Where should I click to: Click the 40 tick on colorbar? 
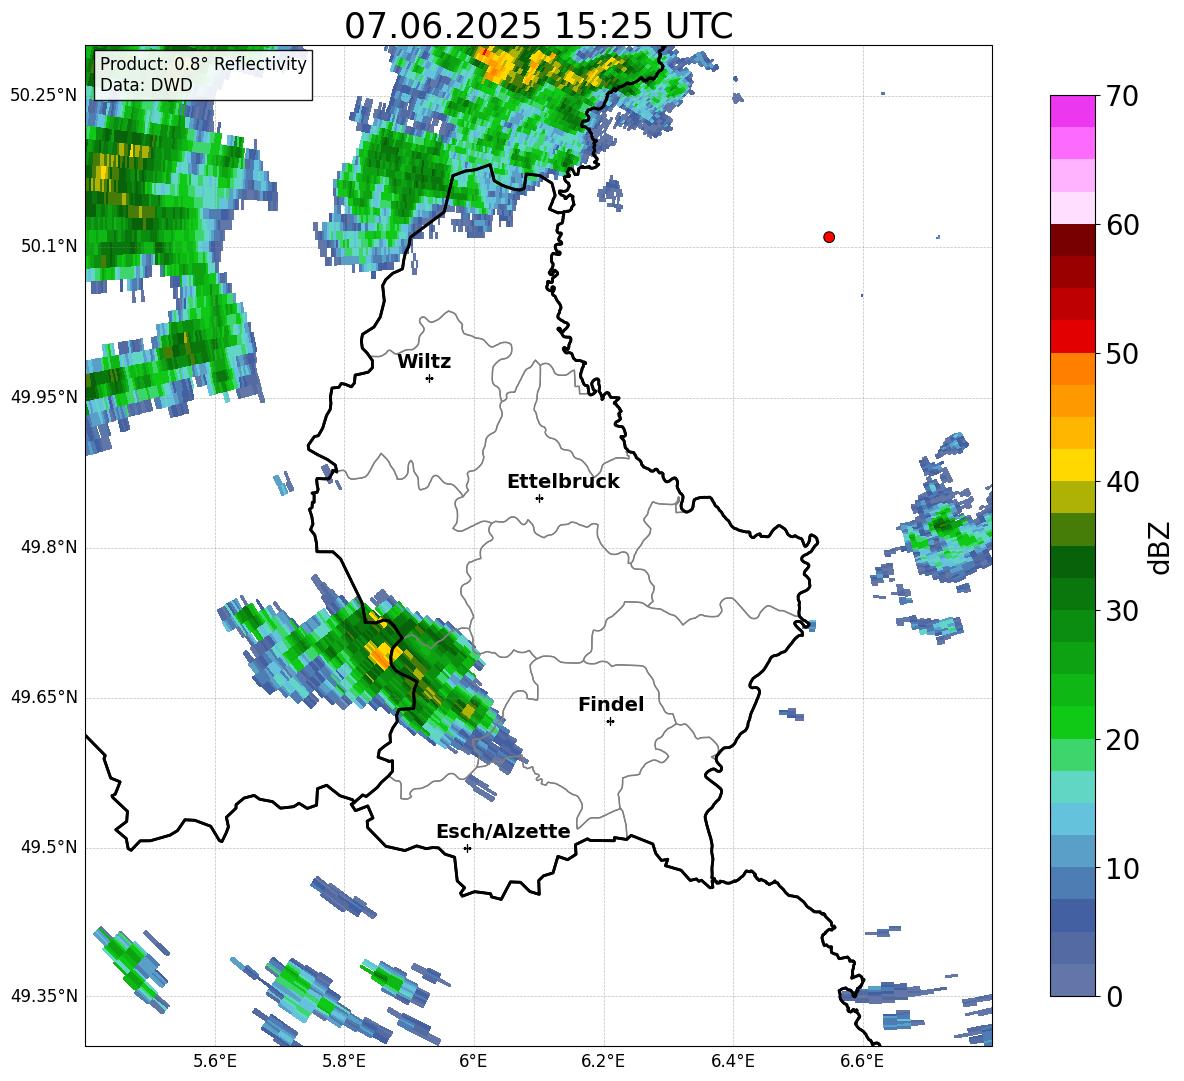[1121, 482]
